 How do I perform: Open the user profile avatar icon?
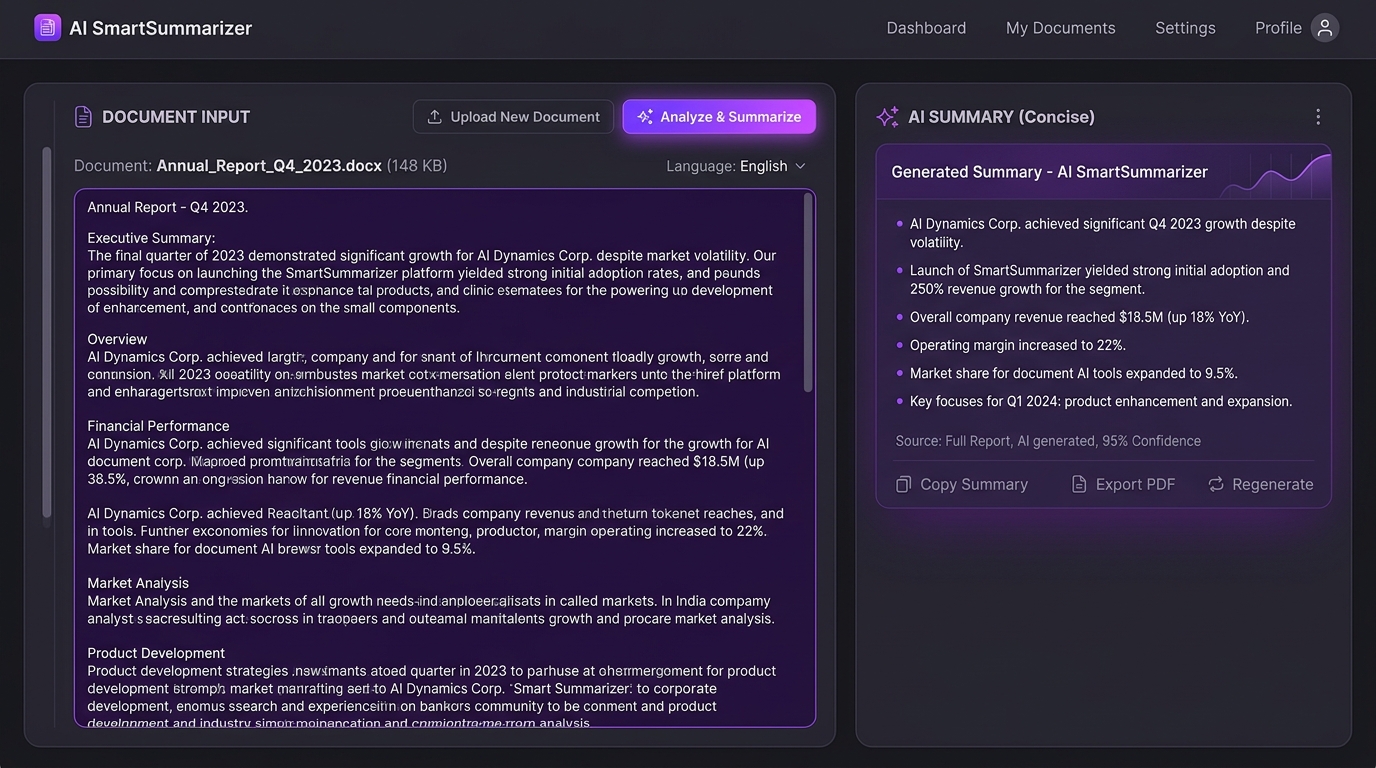1325,28
